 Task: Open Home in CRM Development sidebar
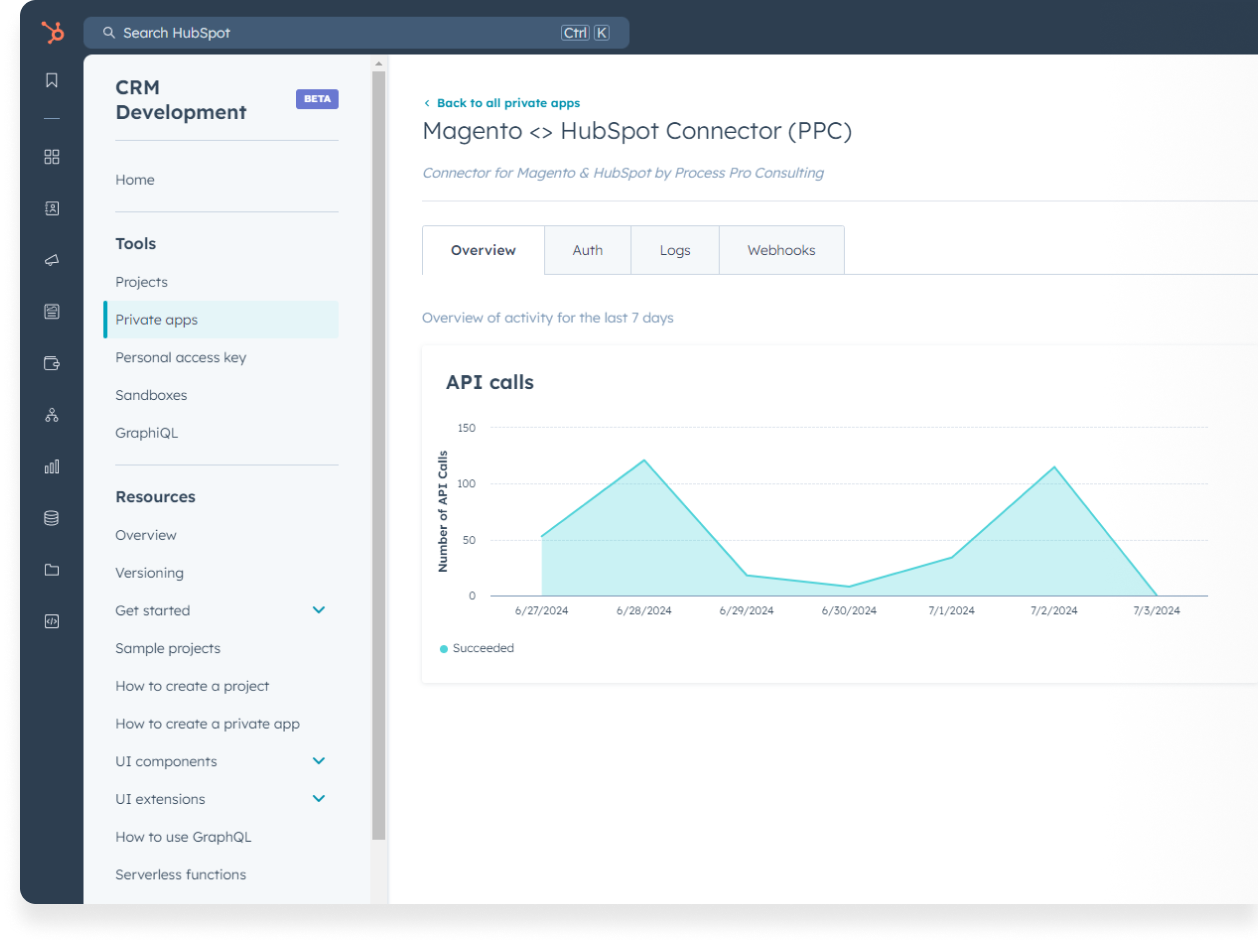135,180
